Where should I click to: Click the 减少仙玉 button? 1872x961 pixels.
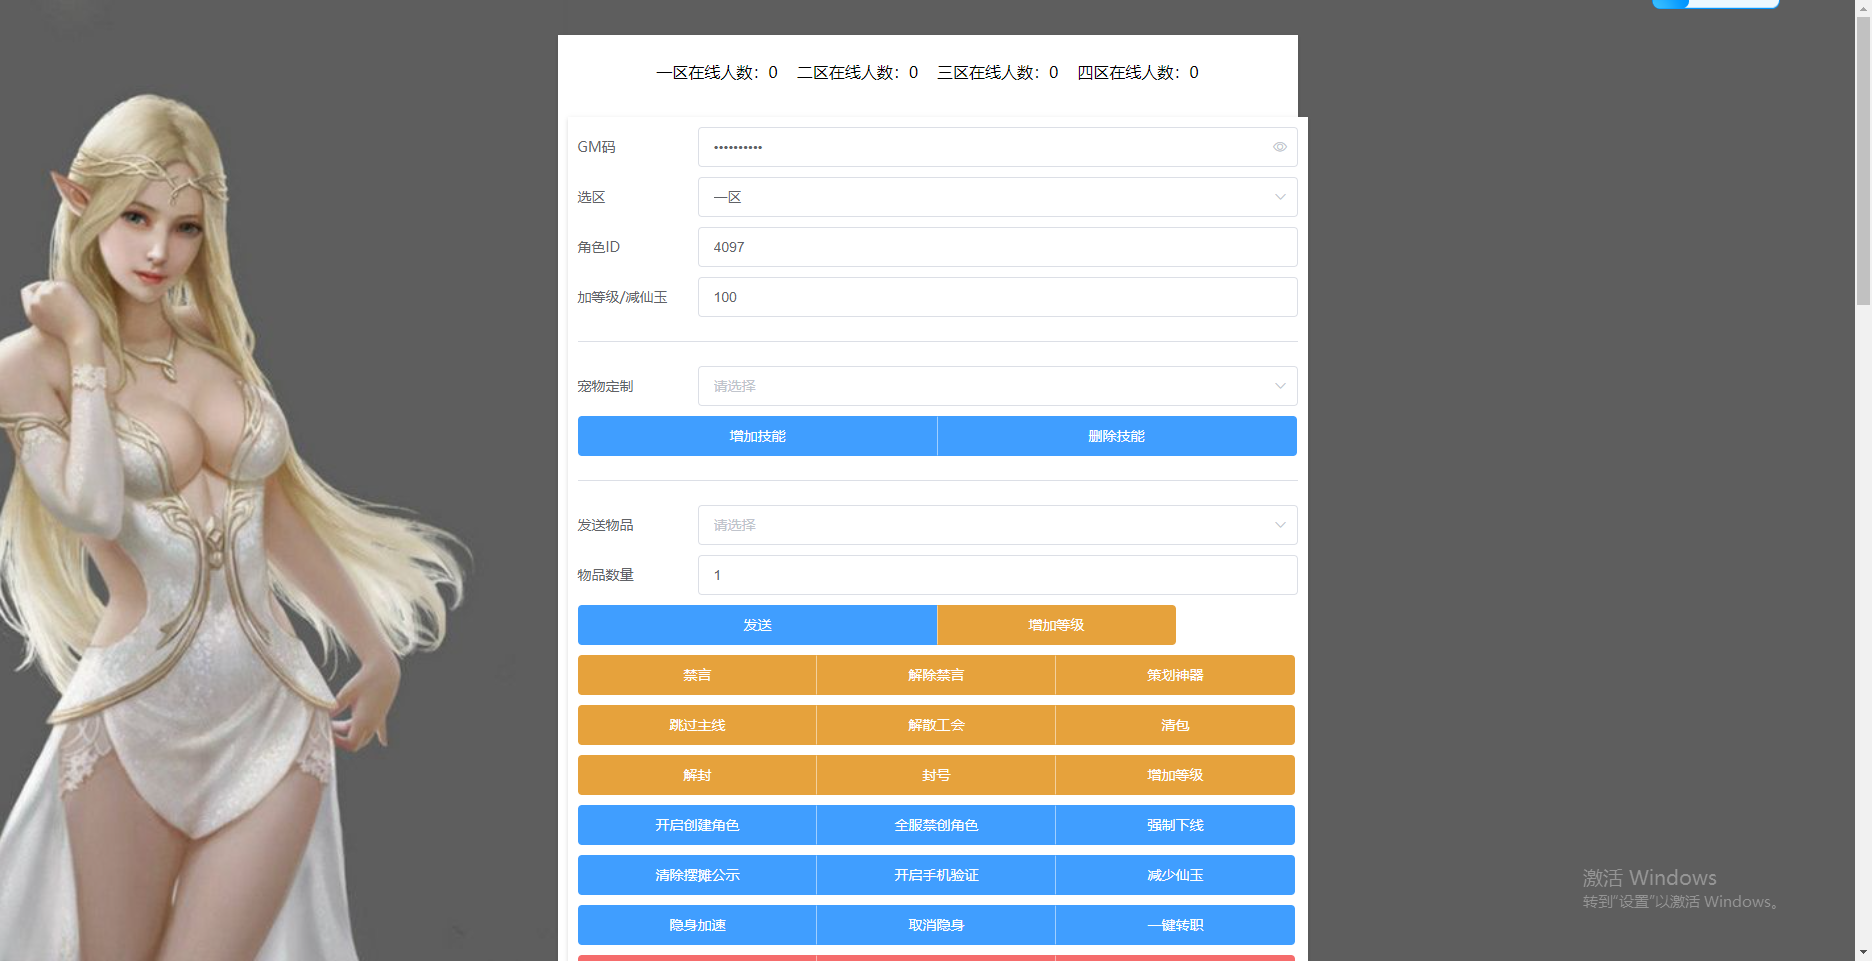tap(1175, 875)
